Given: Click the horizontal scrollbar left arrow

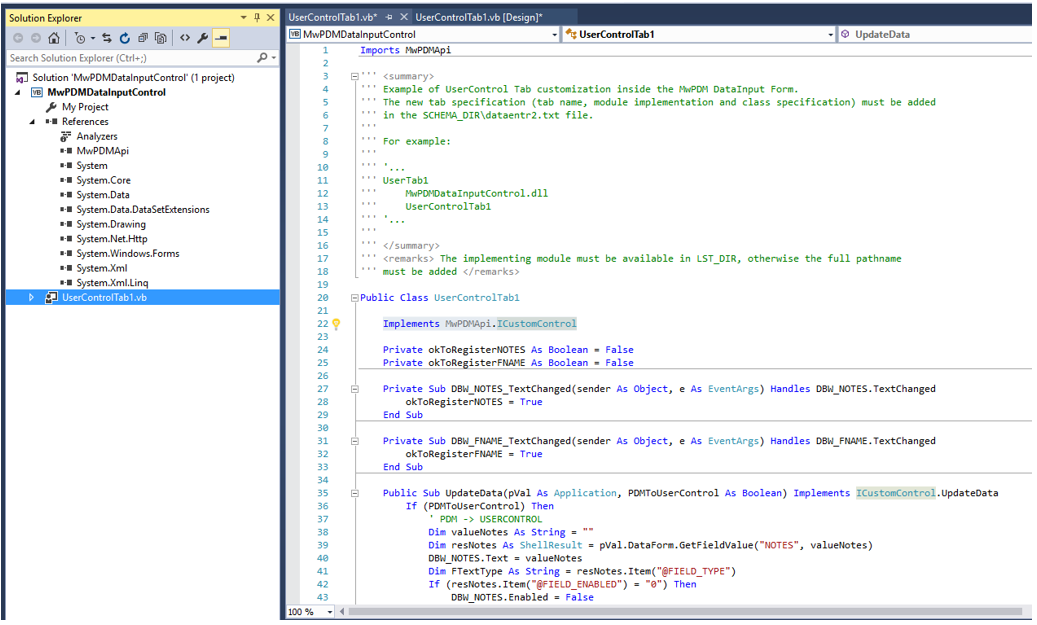Looking at the screenshot, I should point(342,612).
